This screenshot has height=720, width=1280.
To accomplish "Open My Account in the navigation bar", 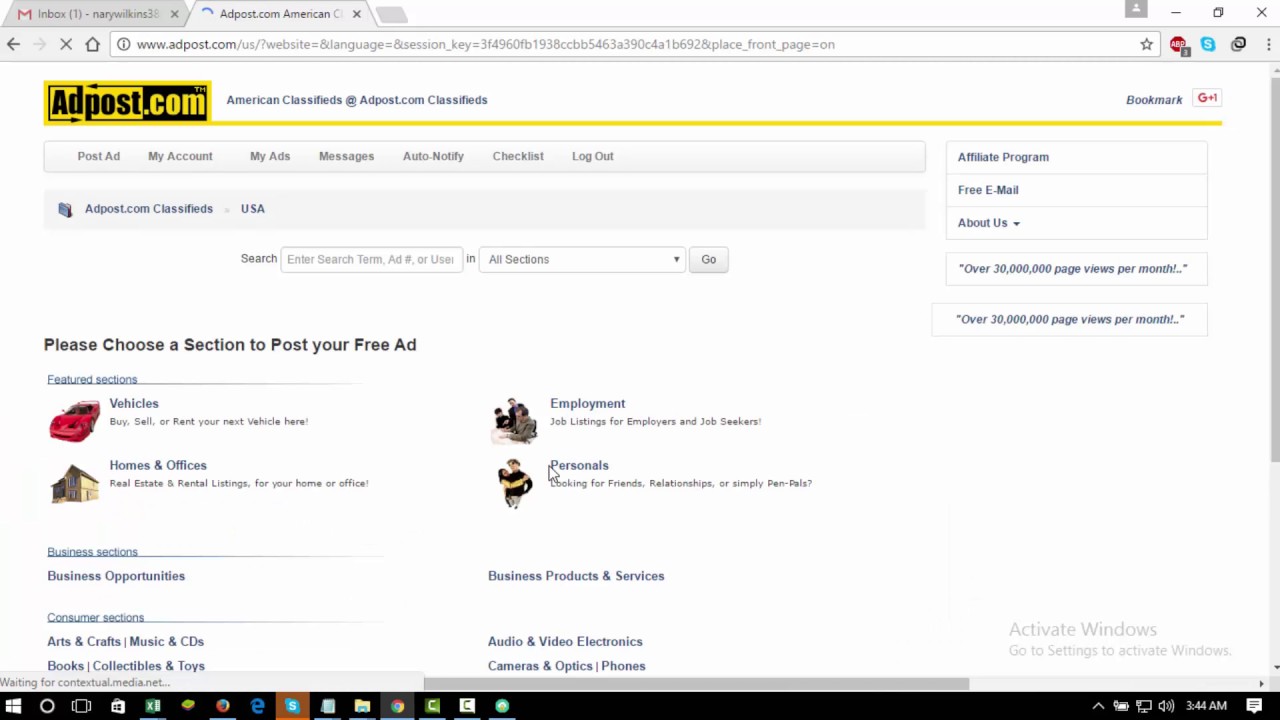I will [x=180, y=156].
